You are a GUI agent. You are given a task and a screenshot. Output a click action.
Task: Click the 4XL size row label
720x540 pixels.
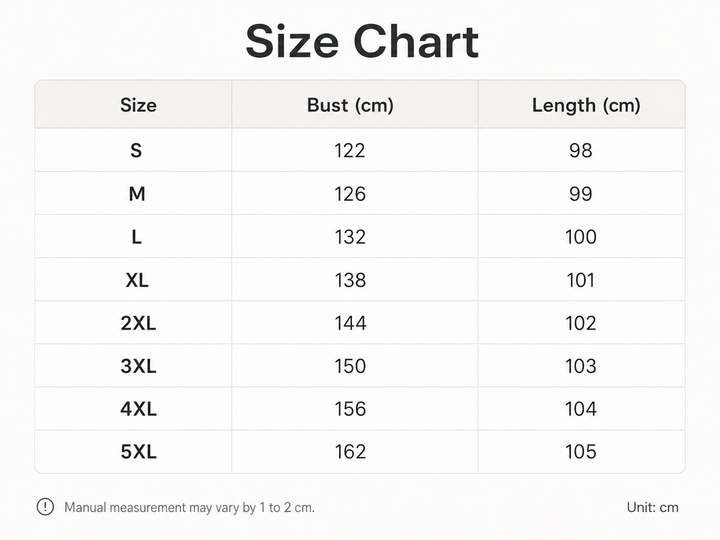(138, 409)
